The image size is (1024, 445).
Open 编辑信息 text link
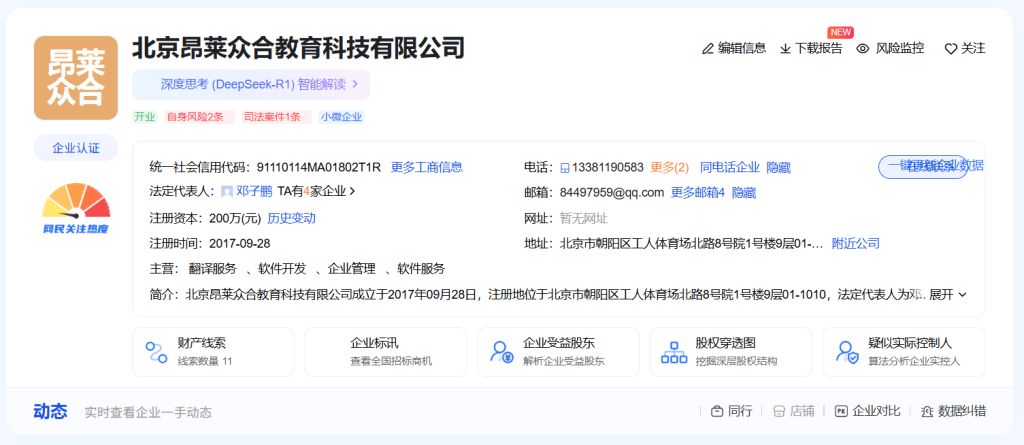pyautogui.click(x=742, y=48)
